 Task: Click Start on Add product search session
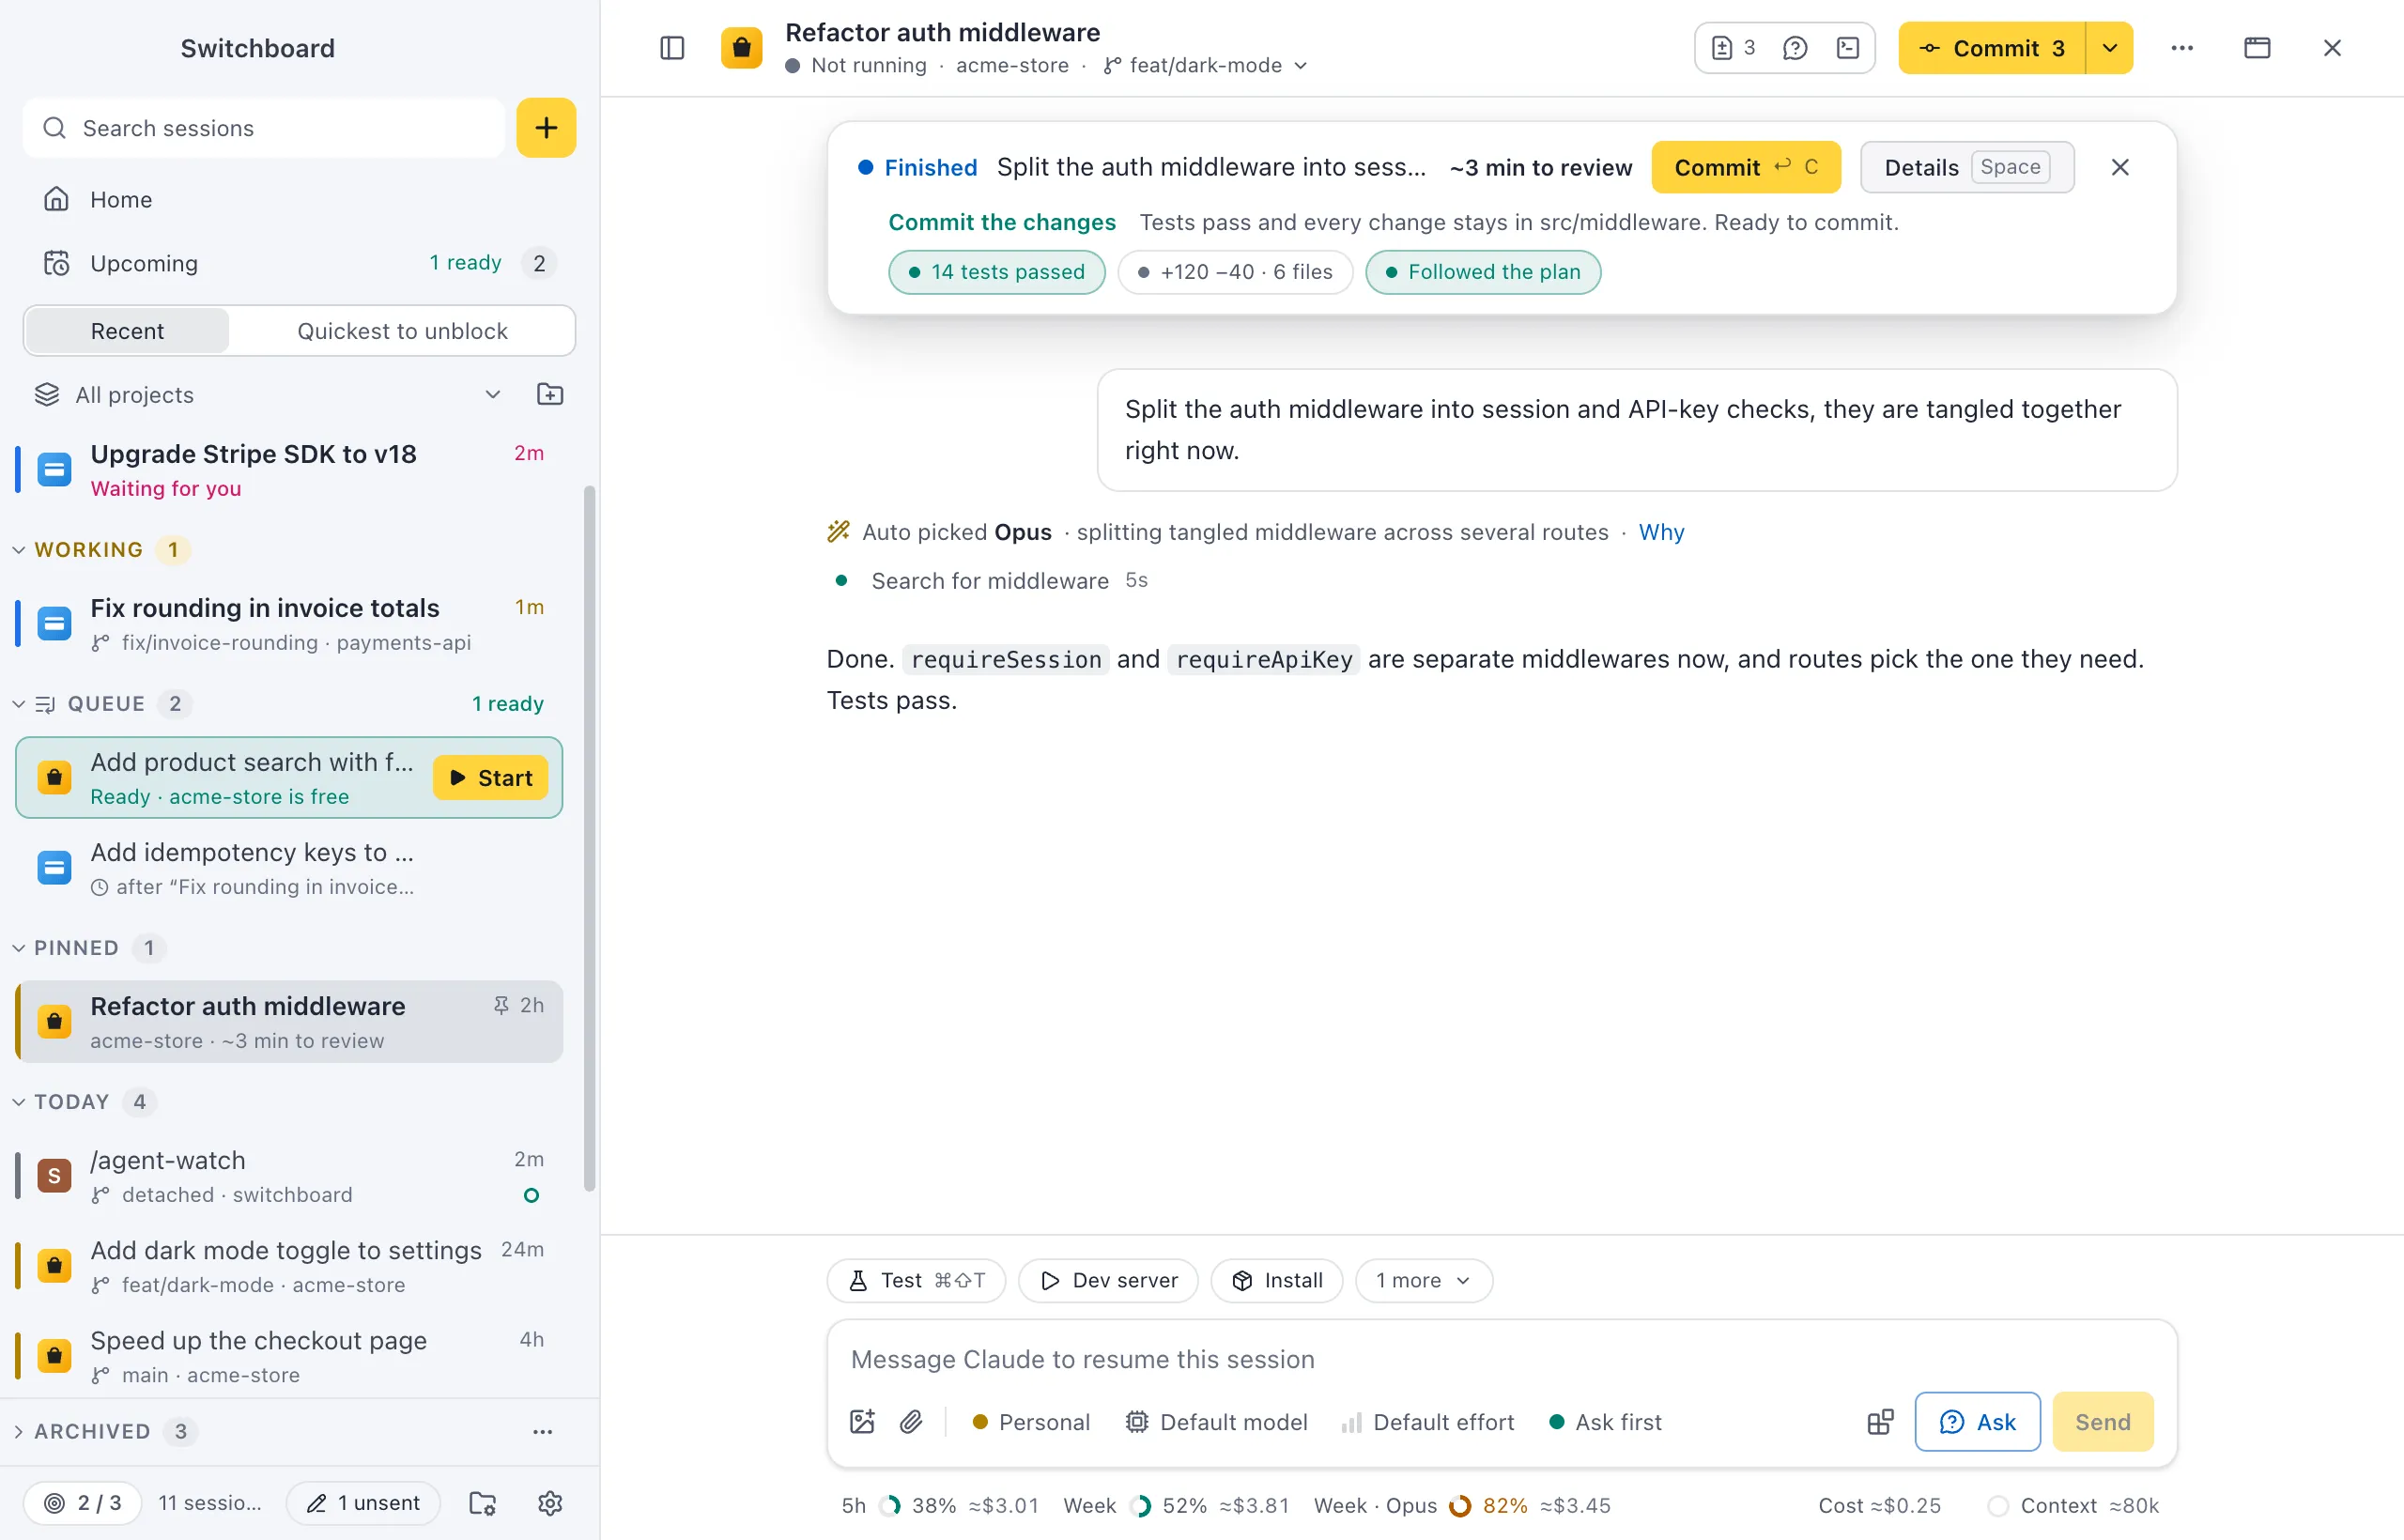[x=490, y=777]
